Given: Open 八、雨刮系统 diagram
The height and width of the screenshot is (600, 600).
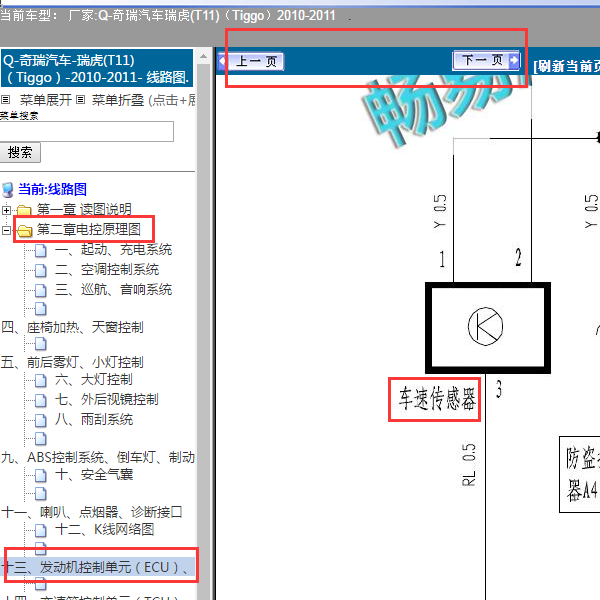Looking at the screenshot, I should (94, 419).
